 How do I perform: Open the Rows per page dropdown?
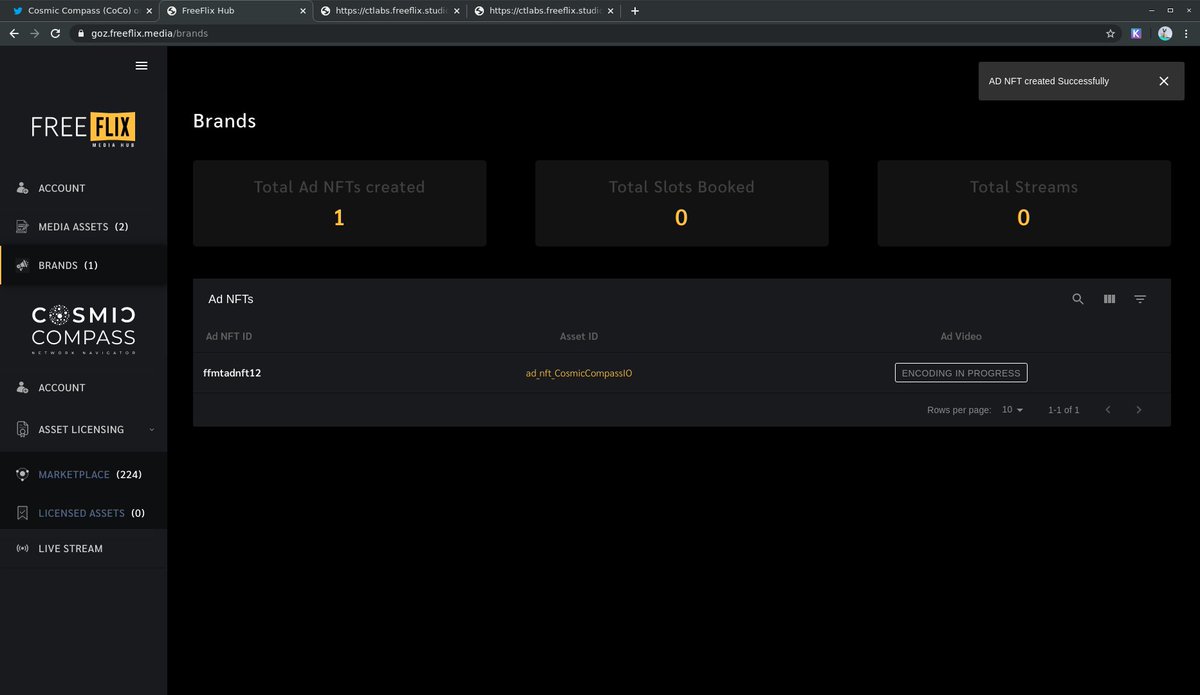1013,410
